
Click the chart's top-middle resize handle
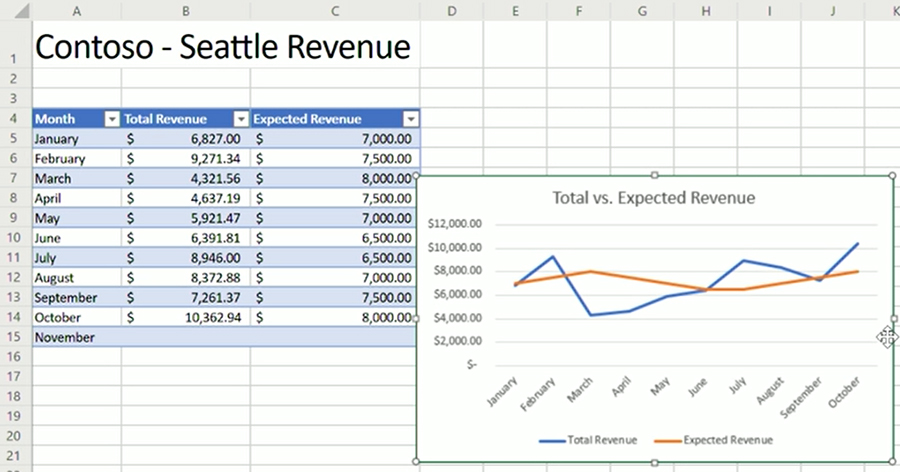click(654, 176)
